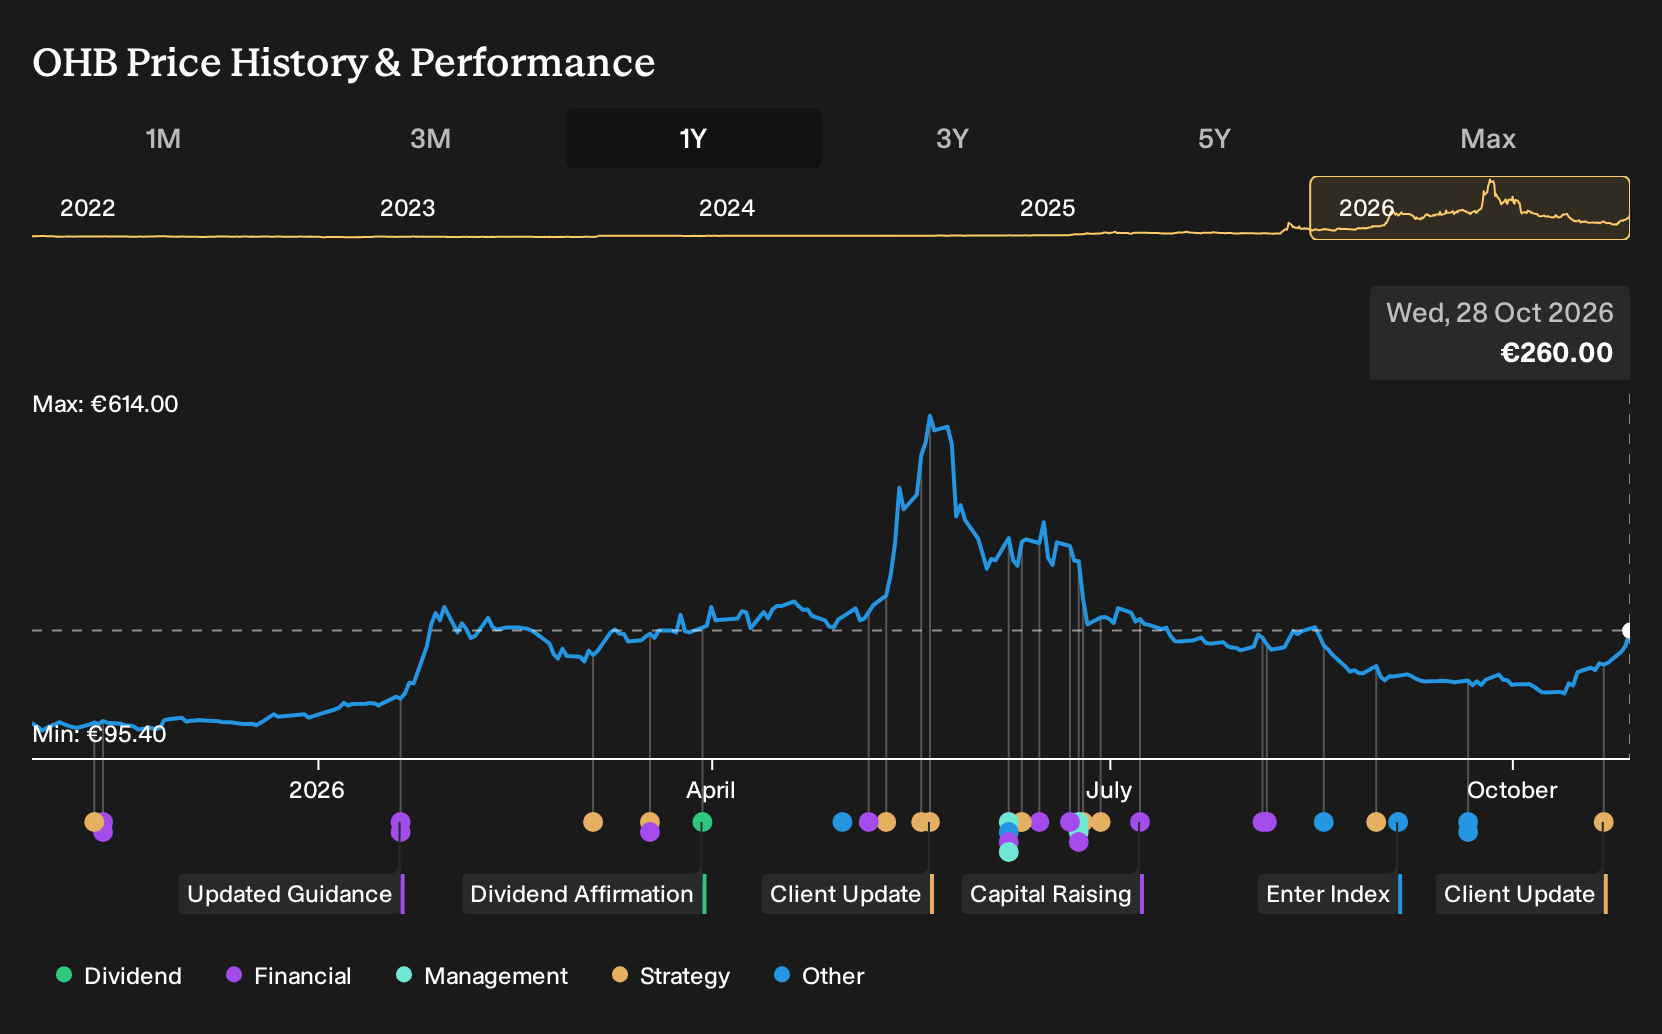Click the 2026 x-axis label below the chart

click(x=317, y=790)
